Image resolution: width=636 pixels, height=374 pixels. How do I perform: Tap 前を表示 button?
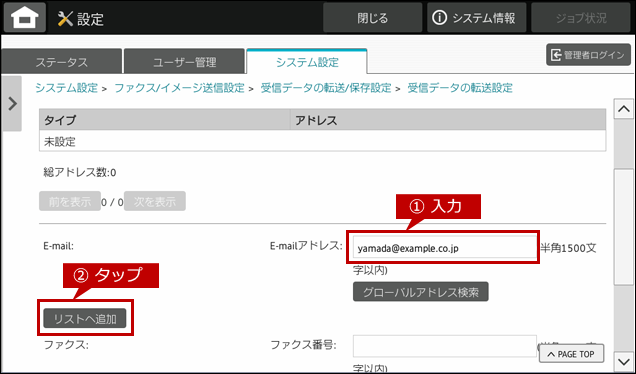[70, 201]
